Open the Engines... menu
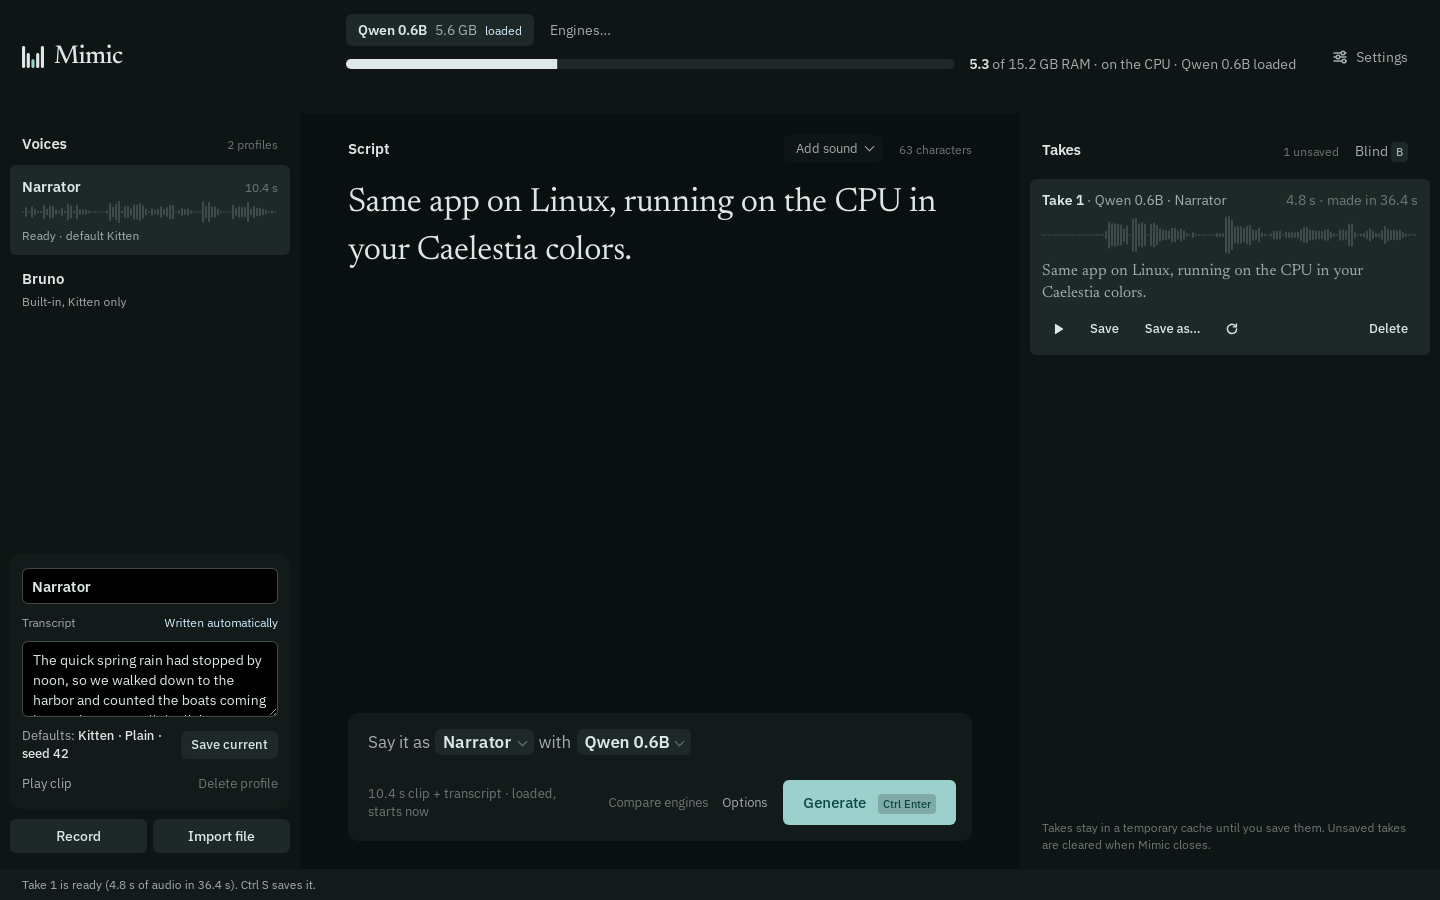The height and width of the screenshot is (900, 1440). click(x=580, y=30)
